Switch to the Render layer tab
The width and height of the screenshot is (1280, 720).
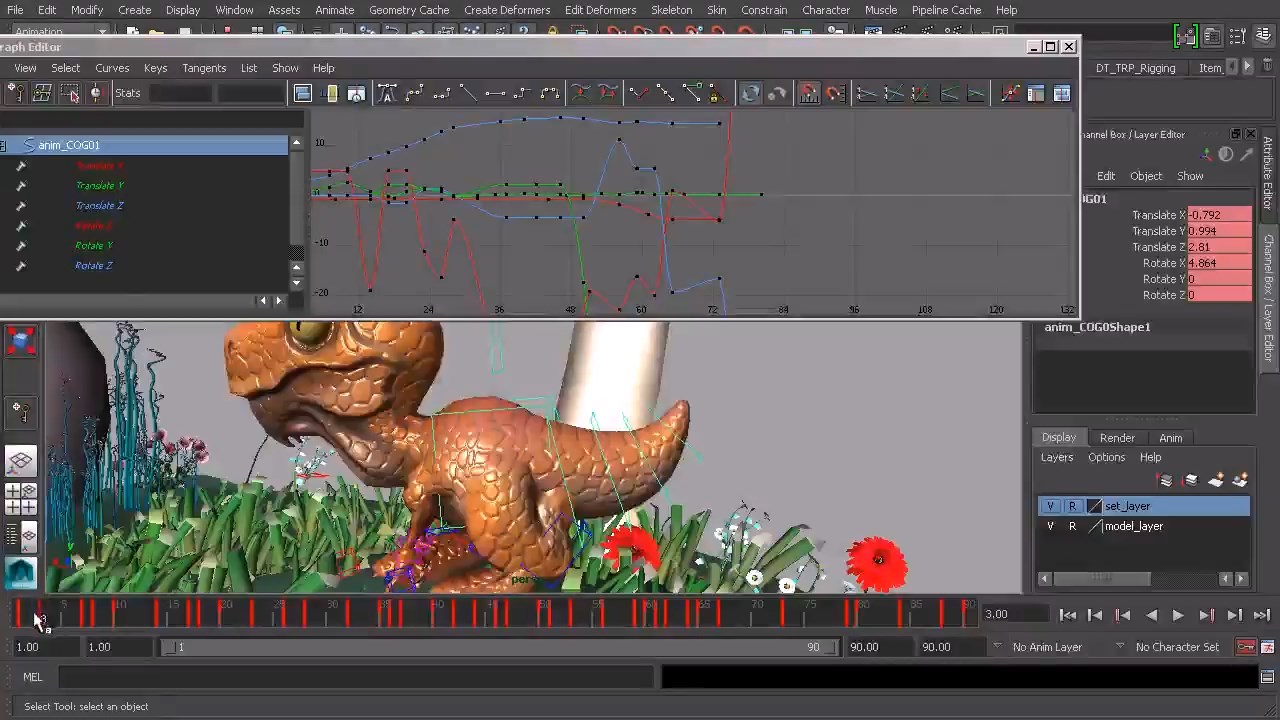[x=1117, y=438]
